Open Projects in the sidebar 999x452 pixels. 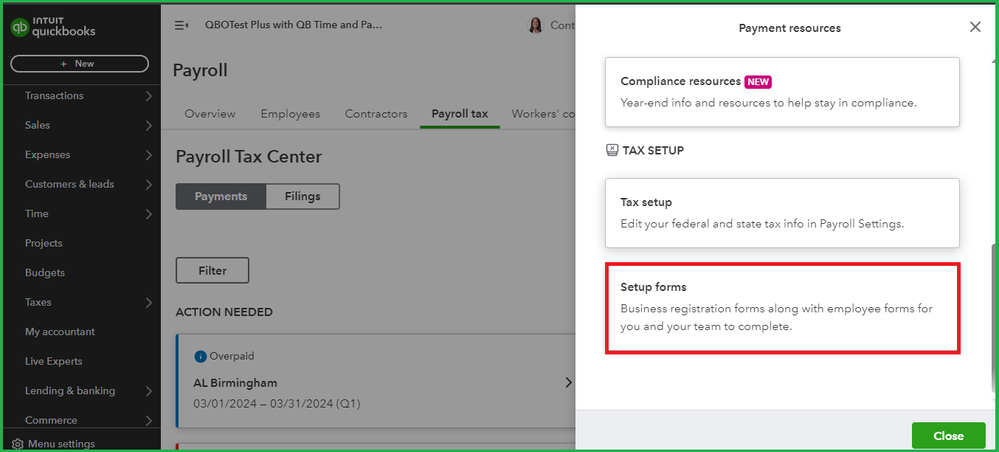(44, 243)
